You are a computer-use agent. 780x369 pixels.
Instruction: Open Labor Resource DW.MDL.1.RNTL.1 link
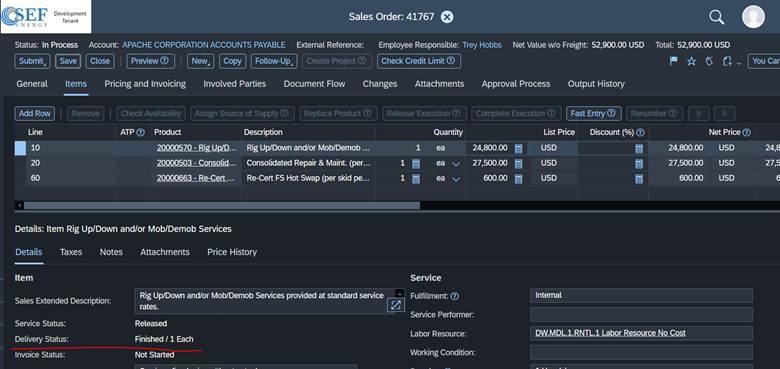[x=610, y=333]
